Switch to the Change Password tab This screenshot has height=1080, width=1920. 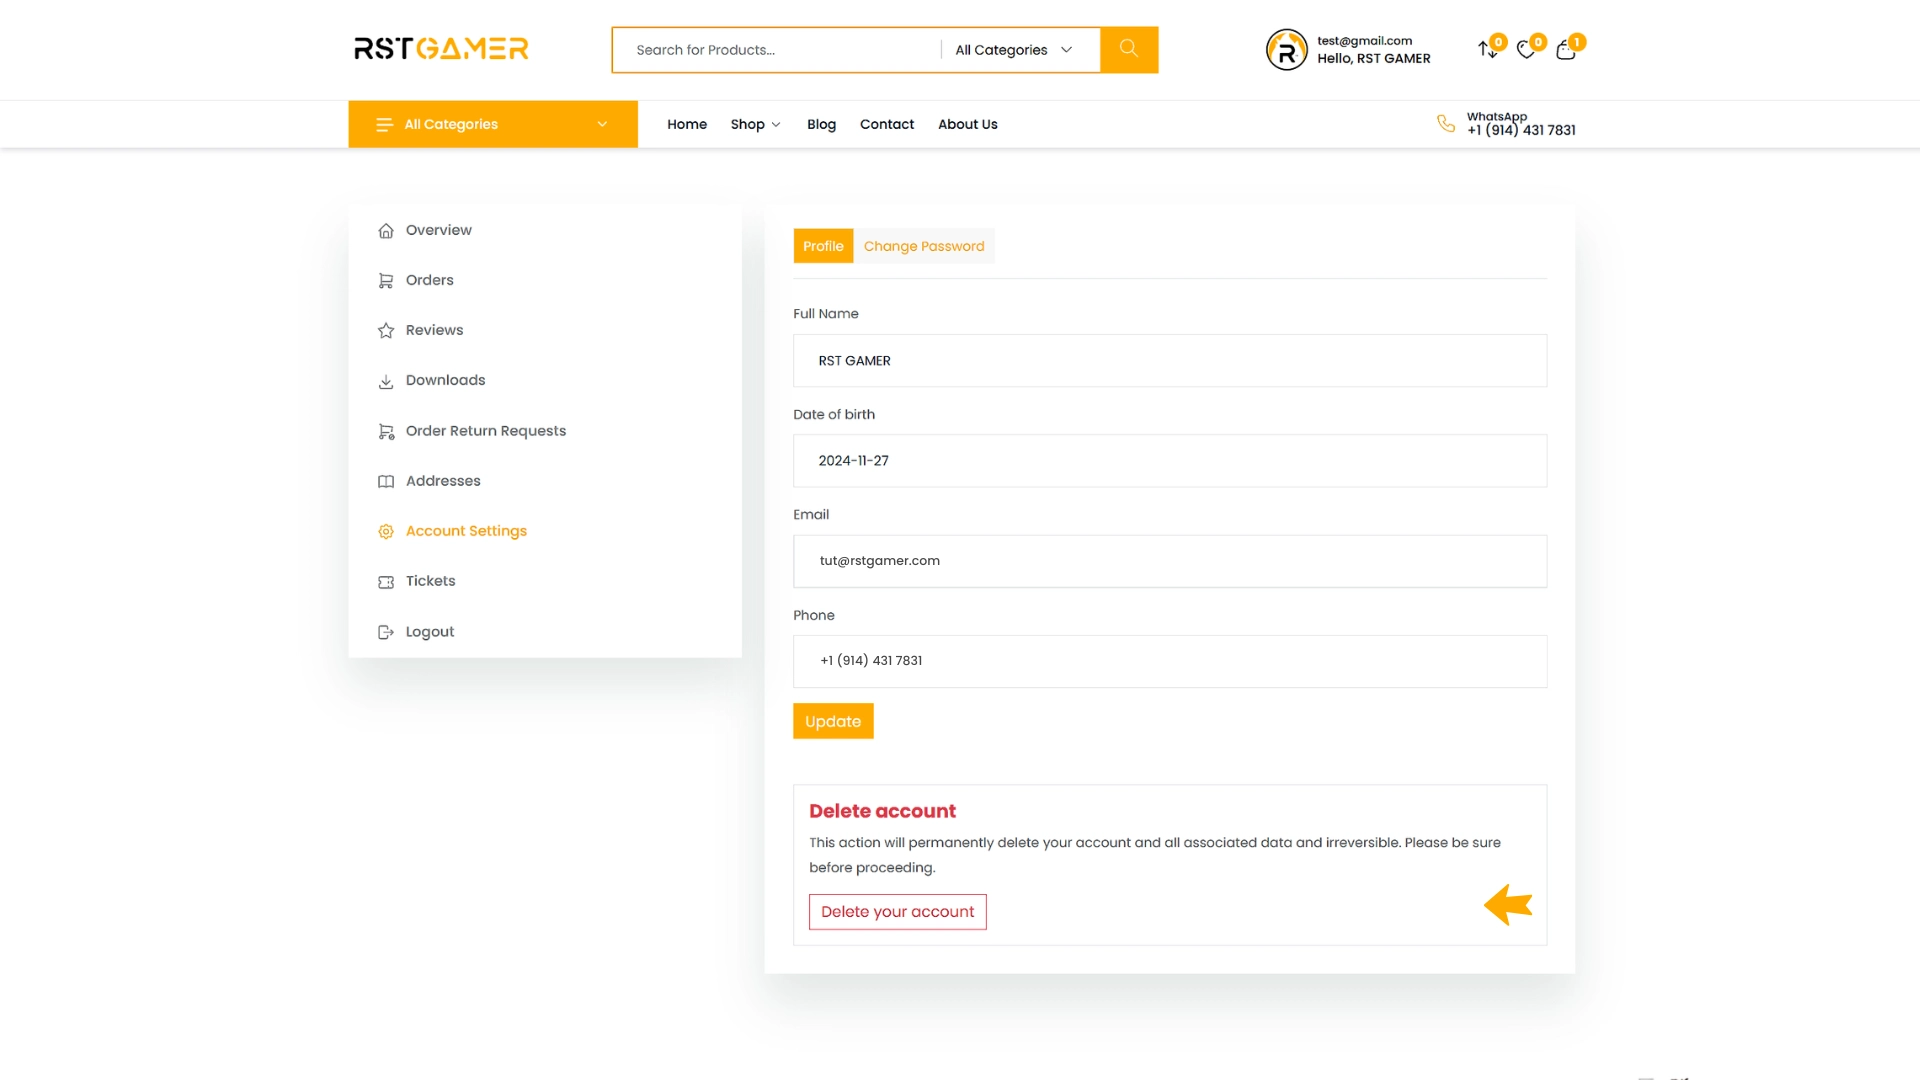924,246
